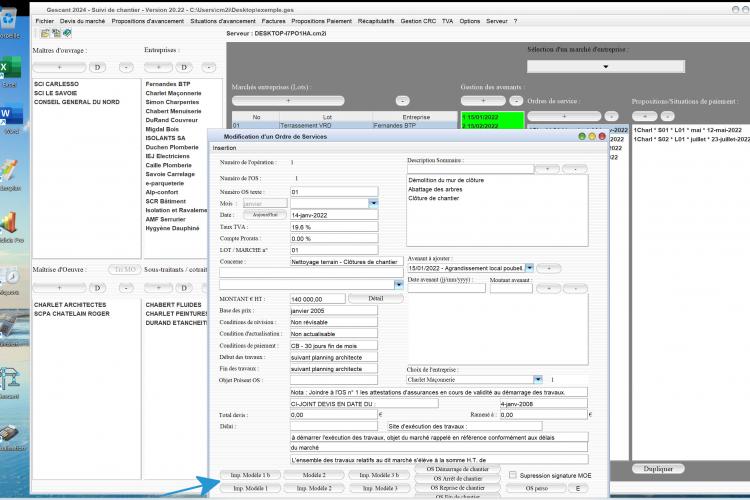Screen dimensions: 750x500
Task: Open the Situations d'avancement menu
Action: 223,21
